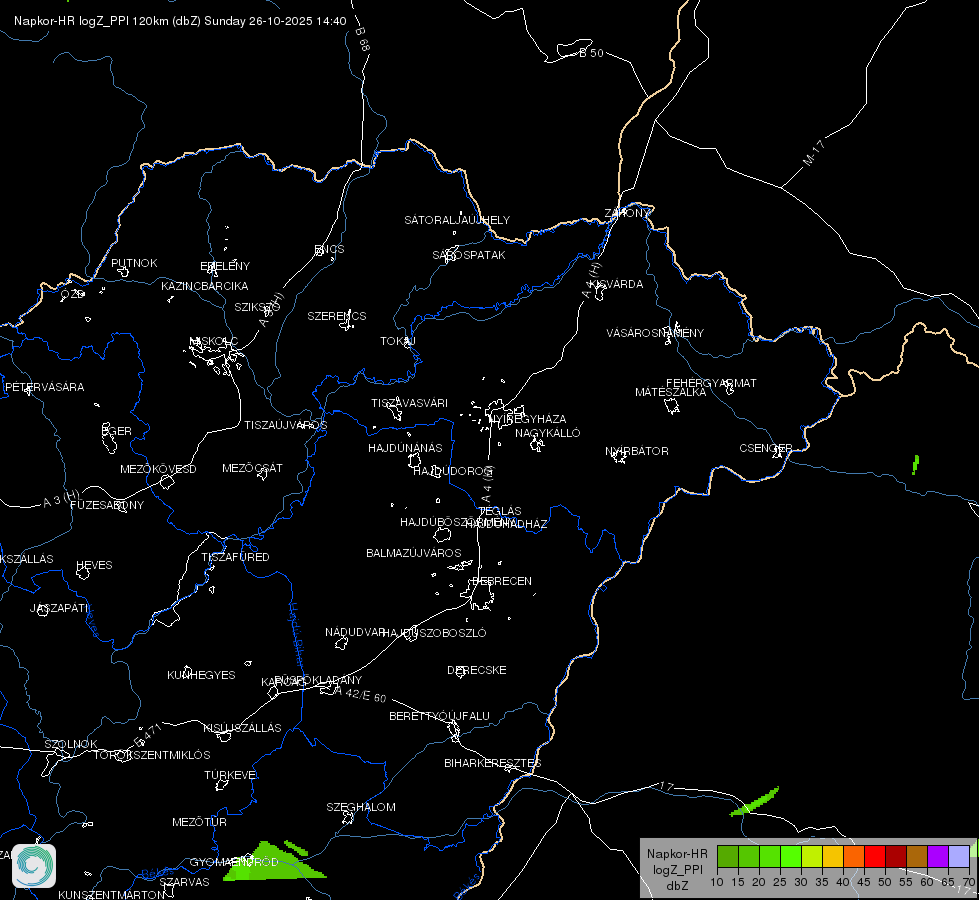
Task: Click the elongated green echo near road 17
Action: pyautogui.click(x=755, y=802)
